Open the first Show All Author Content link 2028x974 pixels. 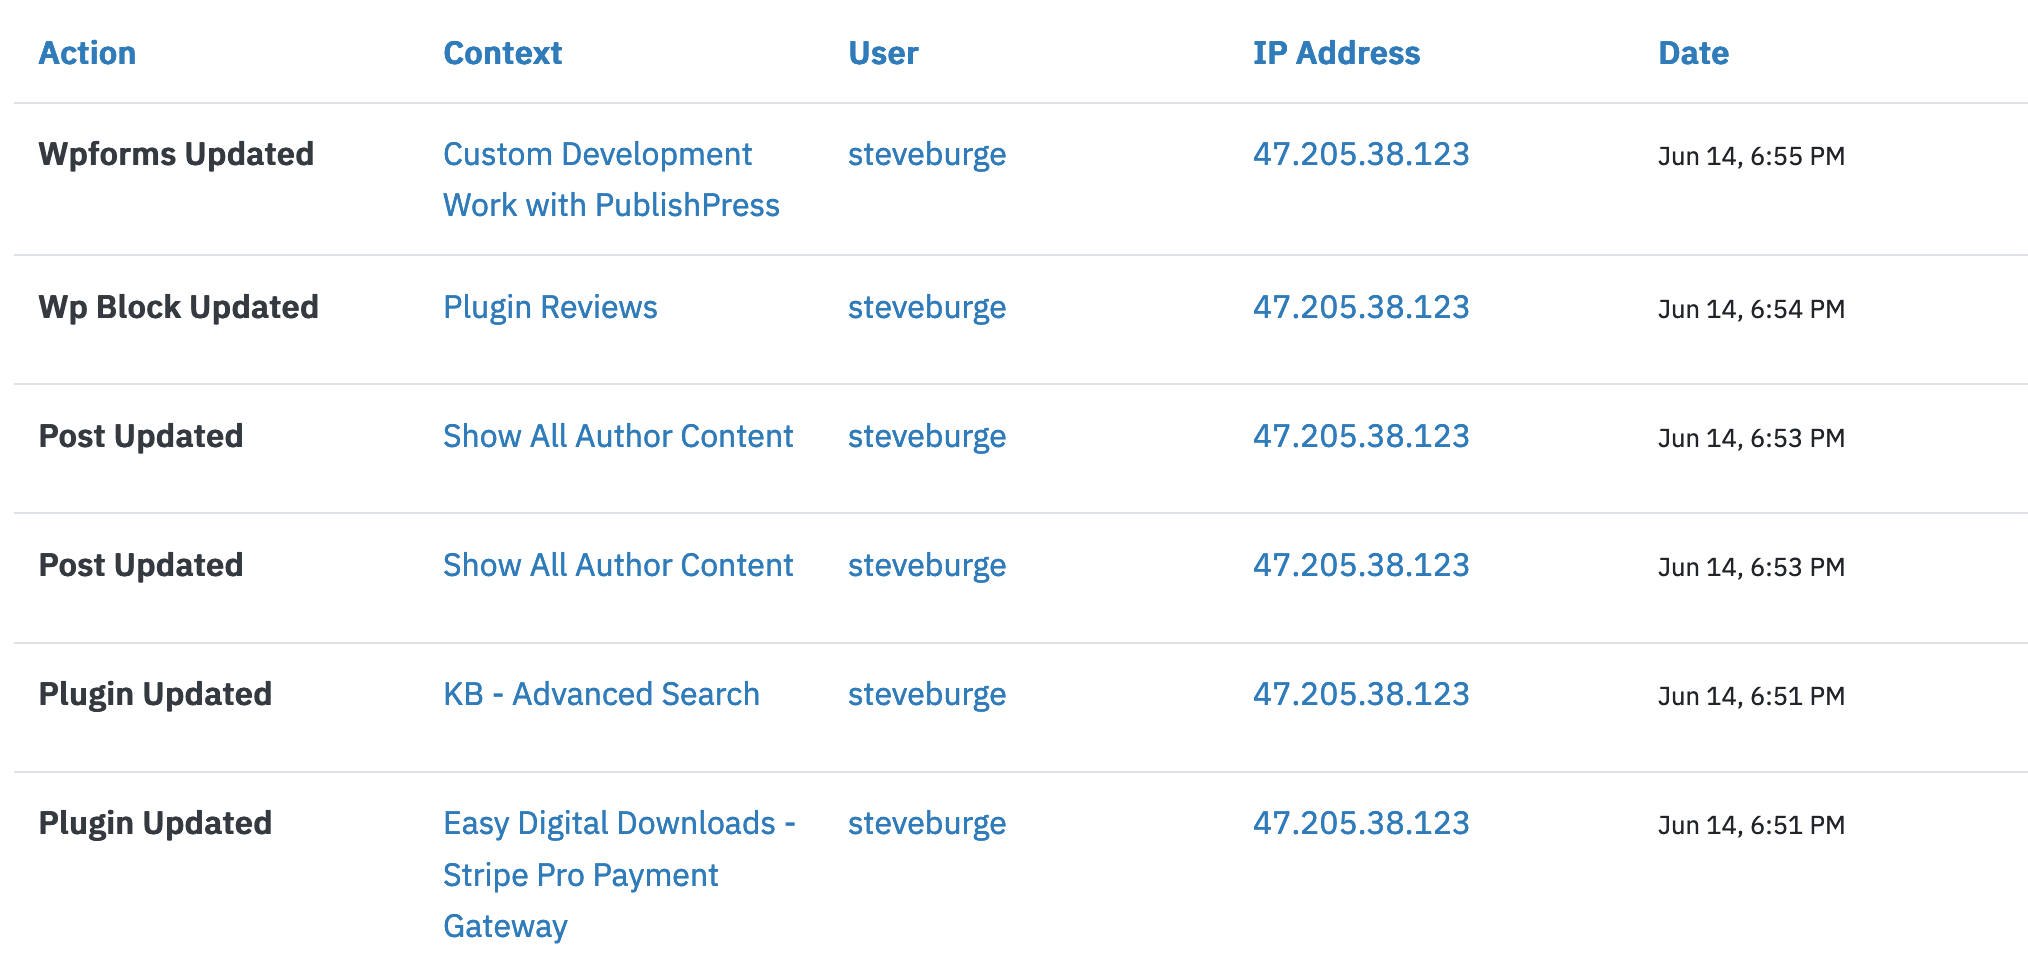[x=618, y=436]
